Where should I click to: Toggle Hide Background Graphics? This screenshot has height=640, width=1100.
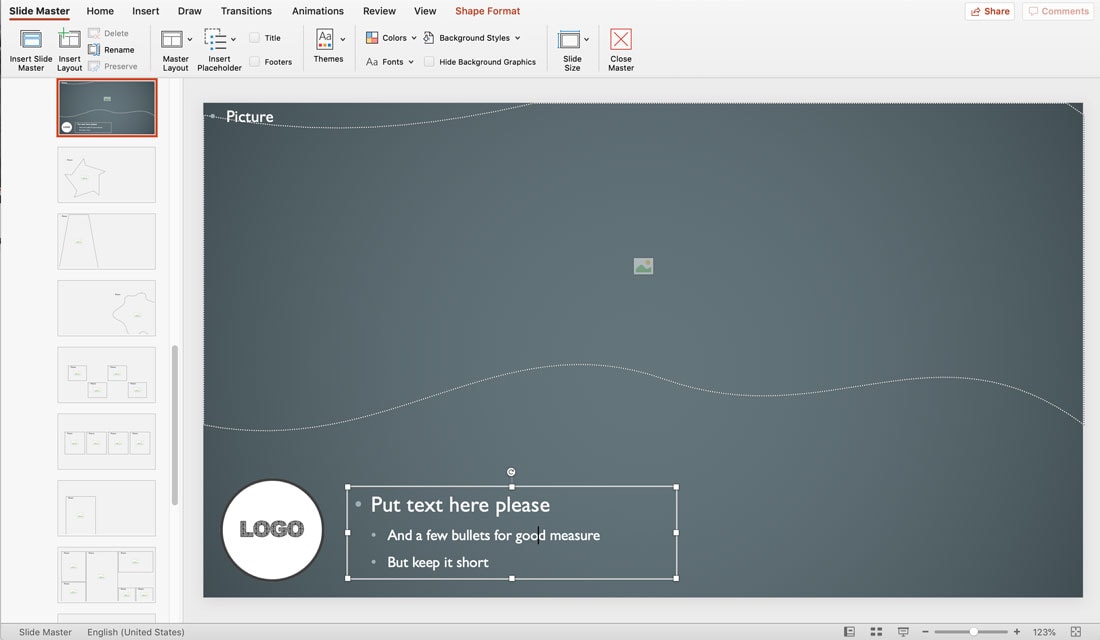click(430, 61)
